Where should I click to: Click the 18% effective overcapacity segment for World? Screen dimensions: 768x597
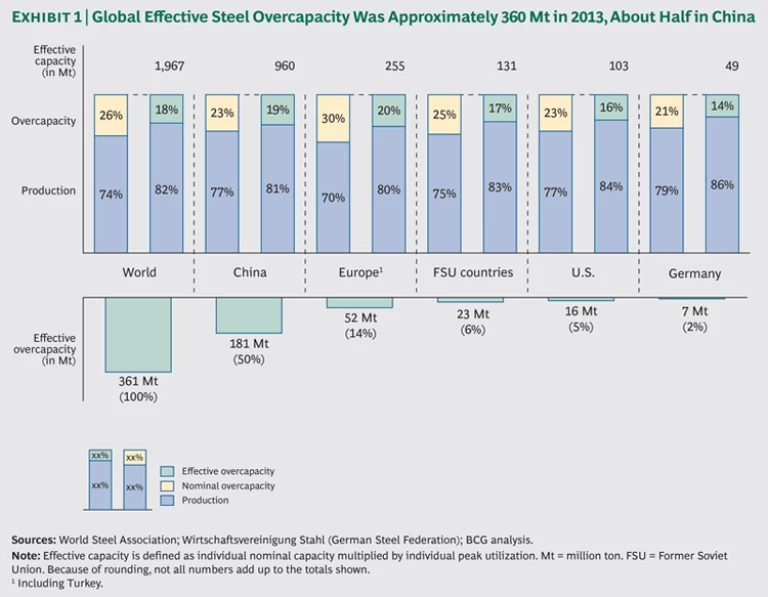pos(166,109)
